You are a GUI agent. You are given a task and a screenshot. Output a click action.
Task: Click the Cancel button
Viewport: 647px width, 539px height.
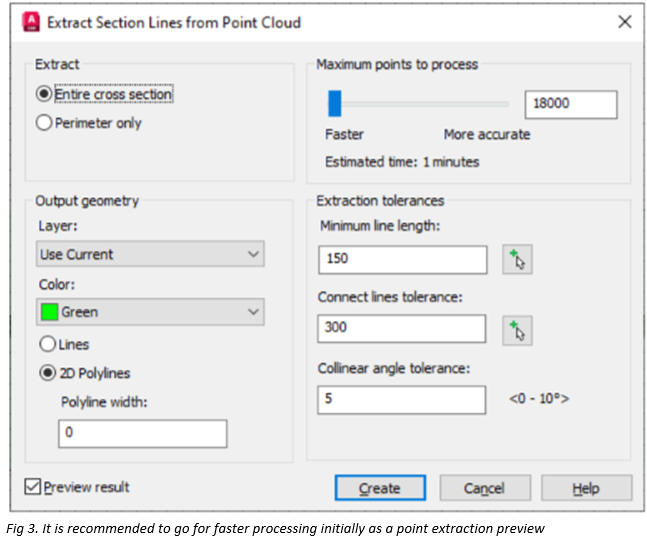pos(485,488)
